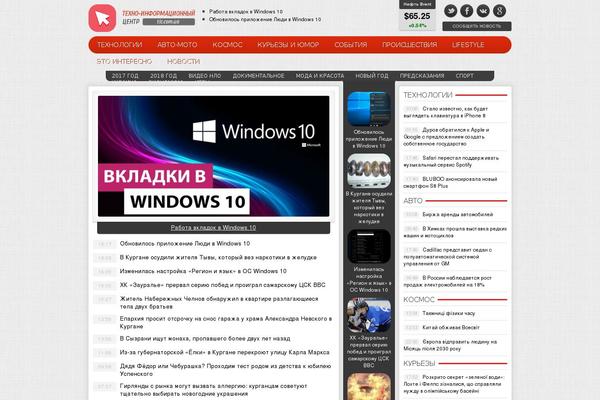
Task: Select the Предсказания tab
Action: pyautogui.click(x=422, y=76)
